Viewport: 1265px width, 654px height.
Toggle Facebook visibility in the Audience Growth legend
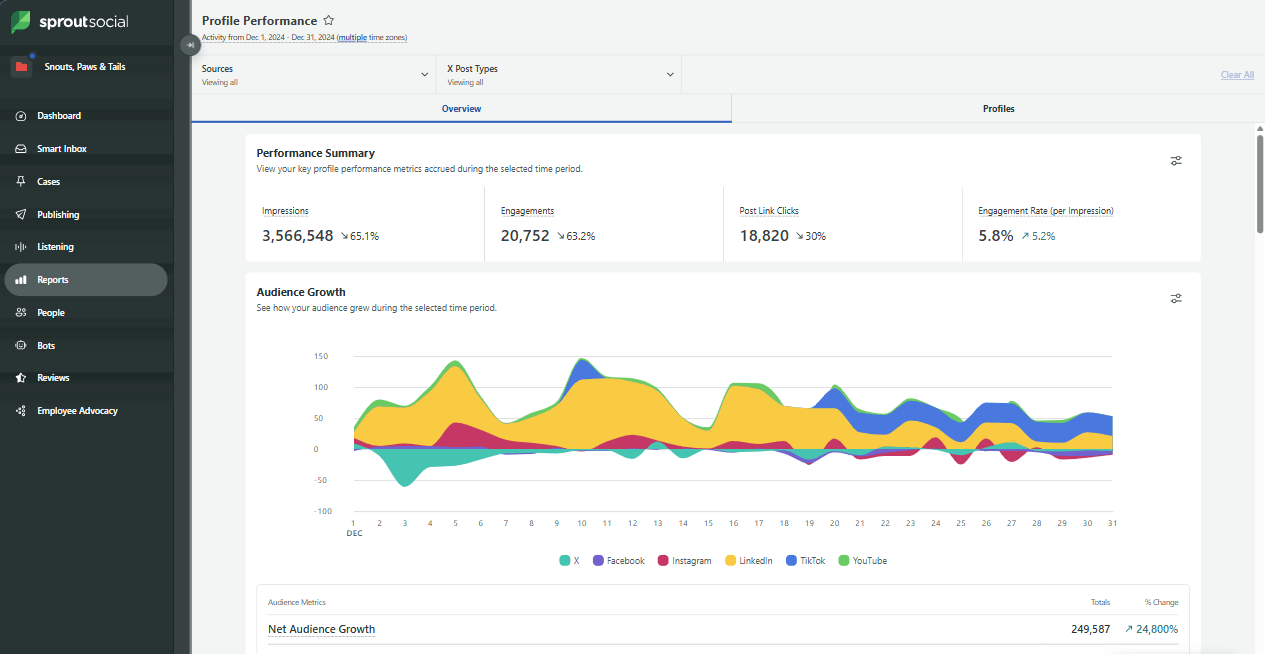point(618,560)
